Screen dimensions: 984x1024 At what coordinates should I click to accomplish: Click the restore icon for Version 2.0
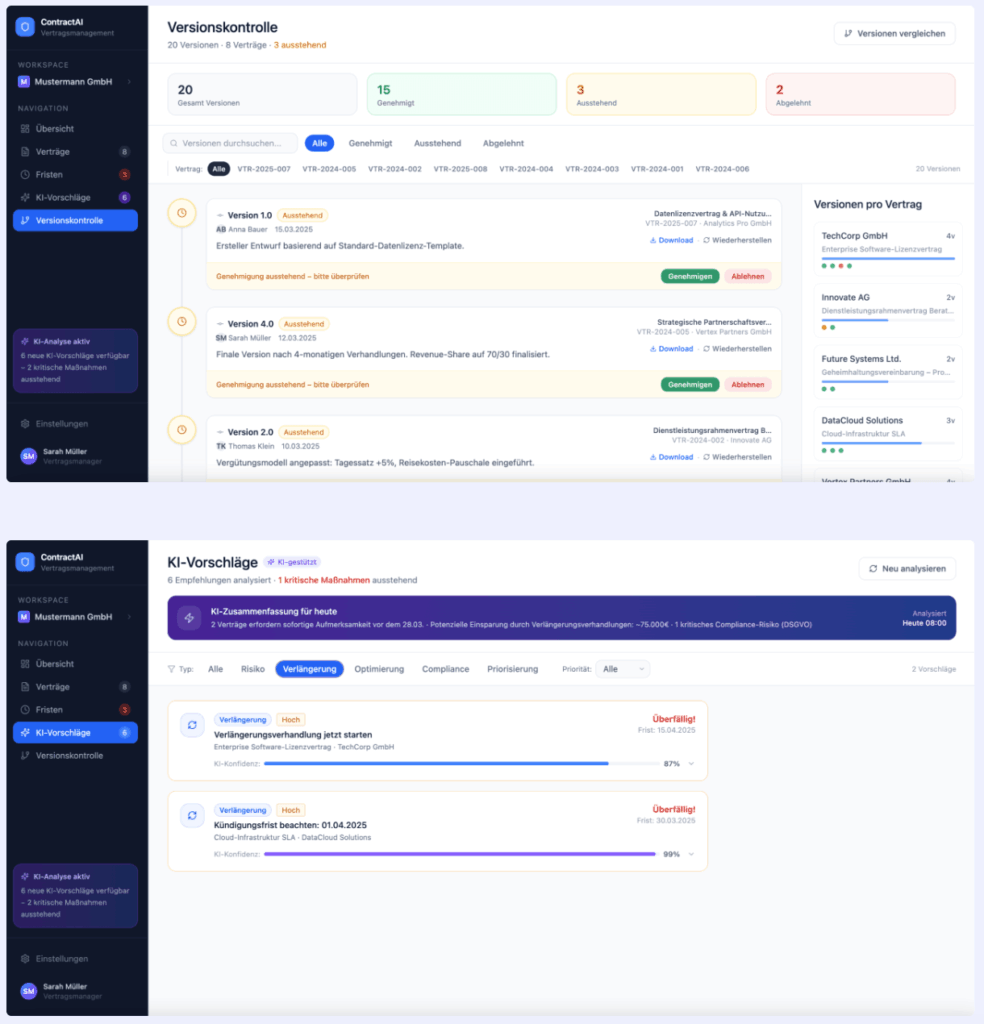[x=707, y=457]
